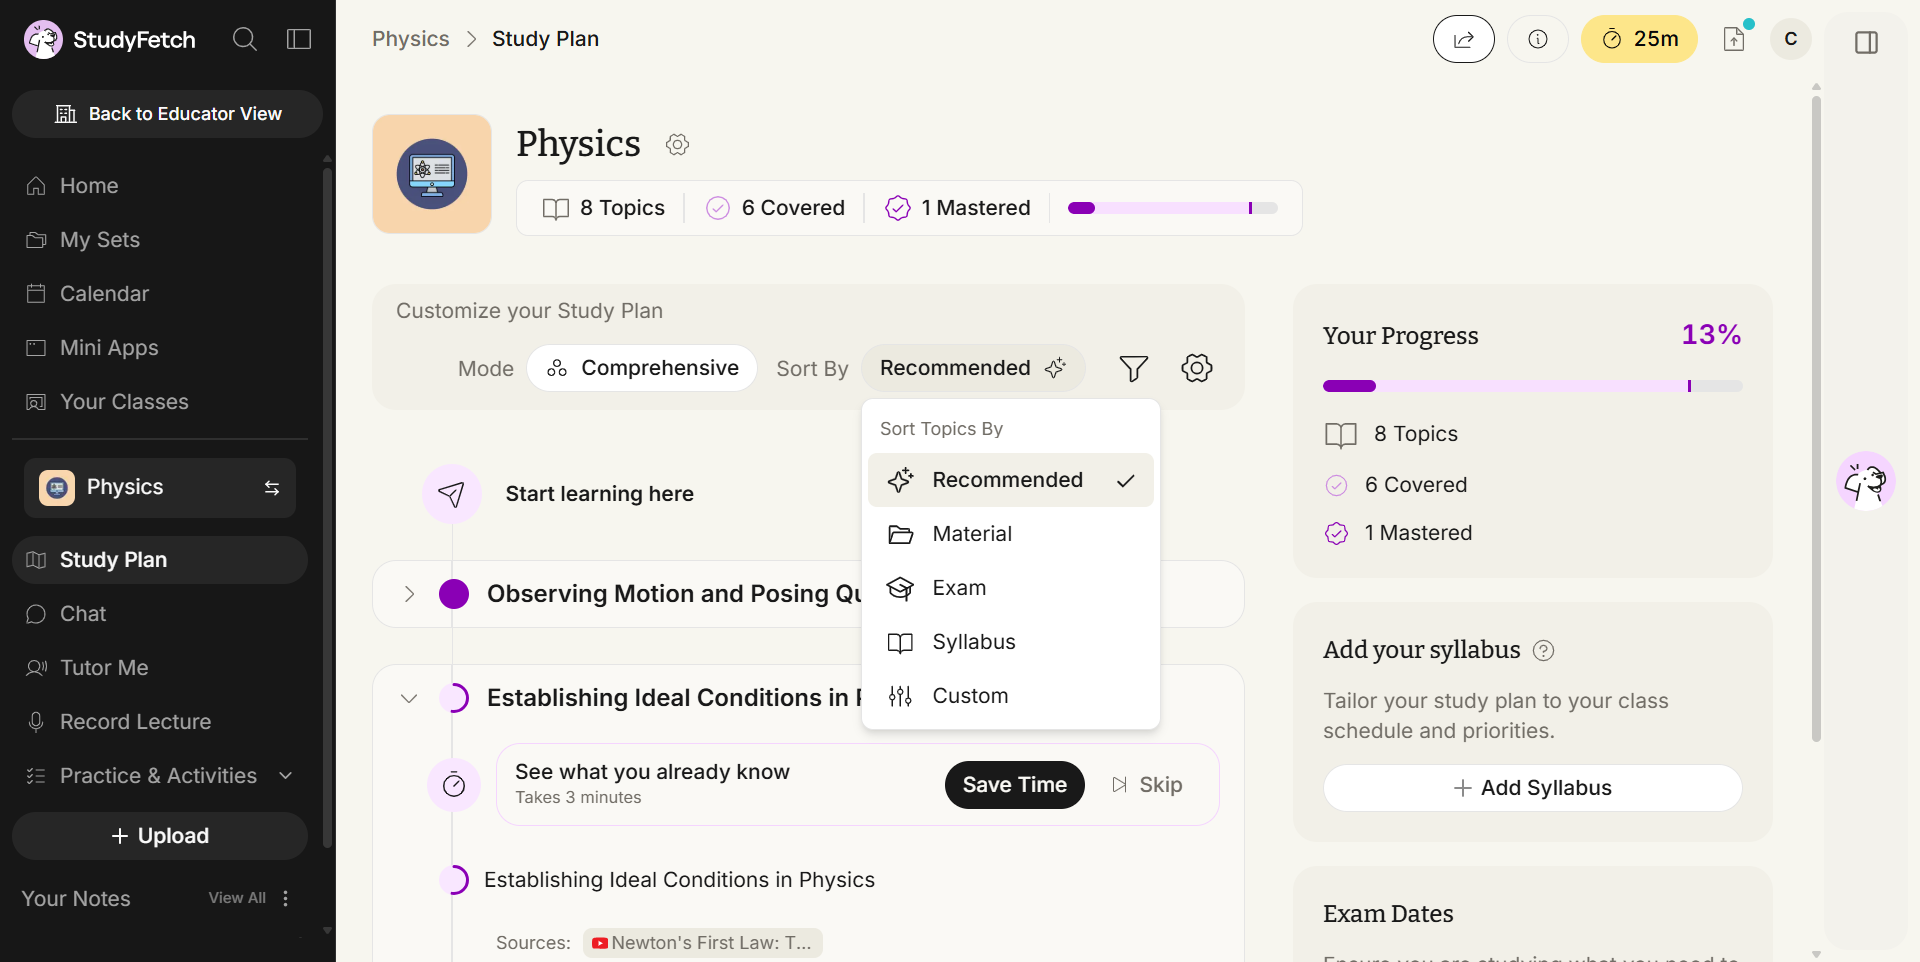Open Calendar in sidebar
The height and width of the screenshot is (962, 1920).
click(160, 294)
